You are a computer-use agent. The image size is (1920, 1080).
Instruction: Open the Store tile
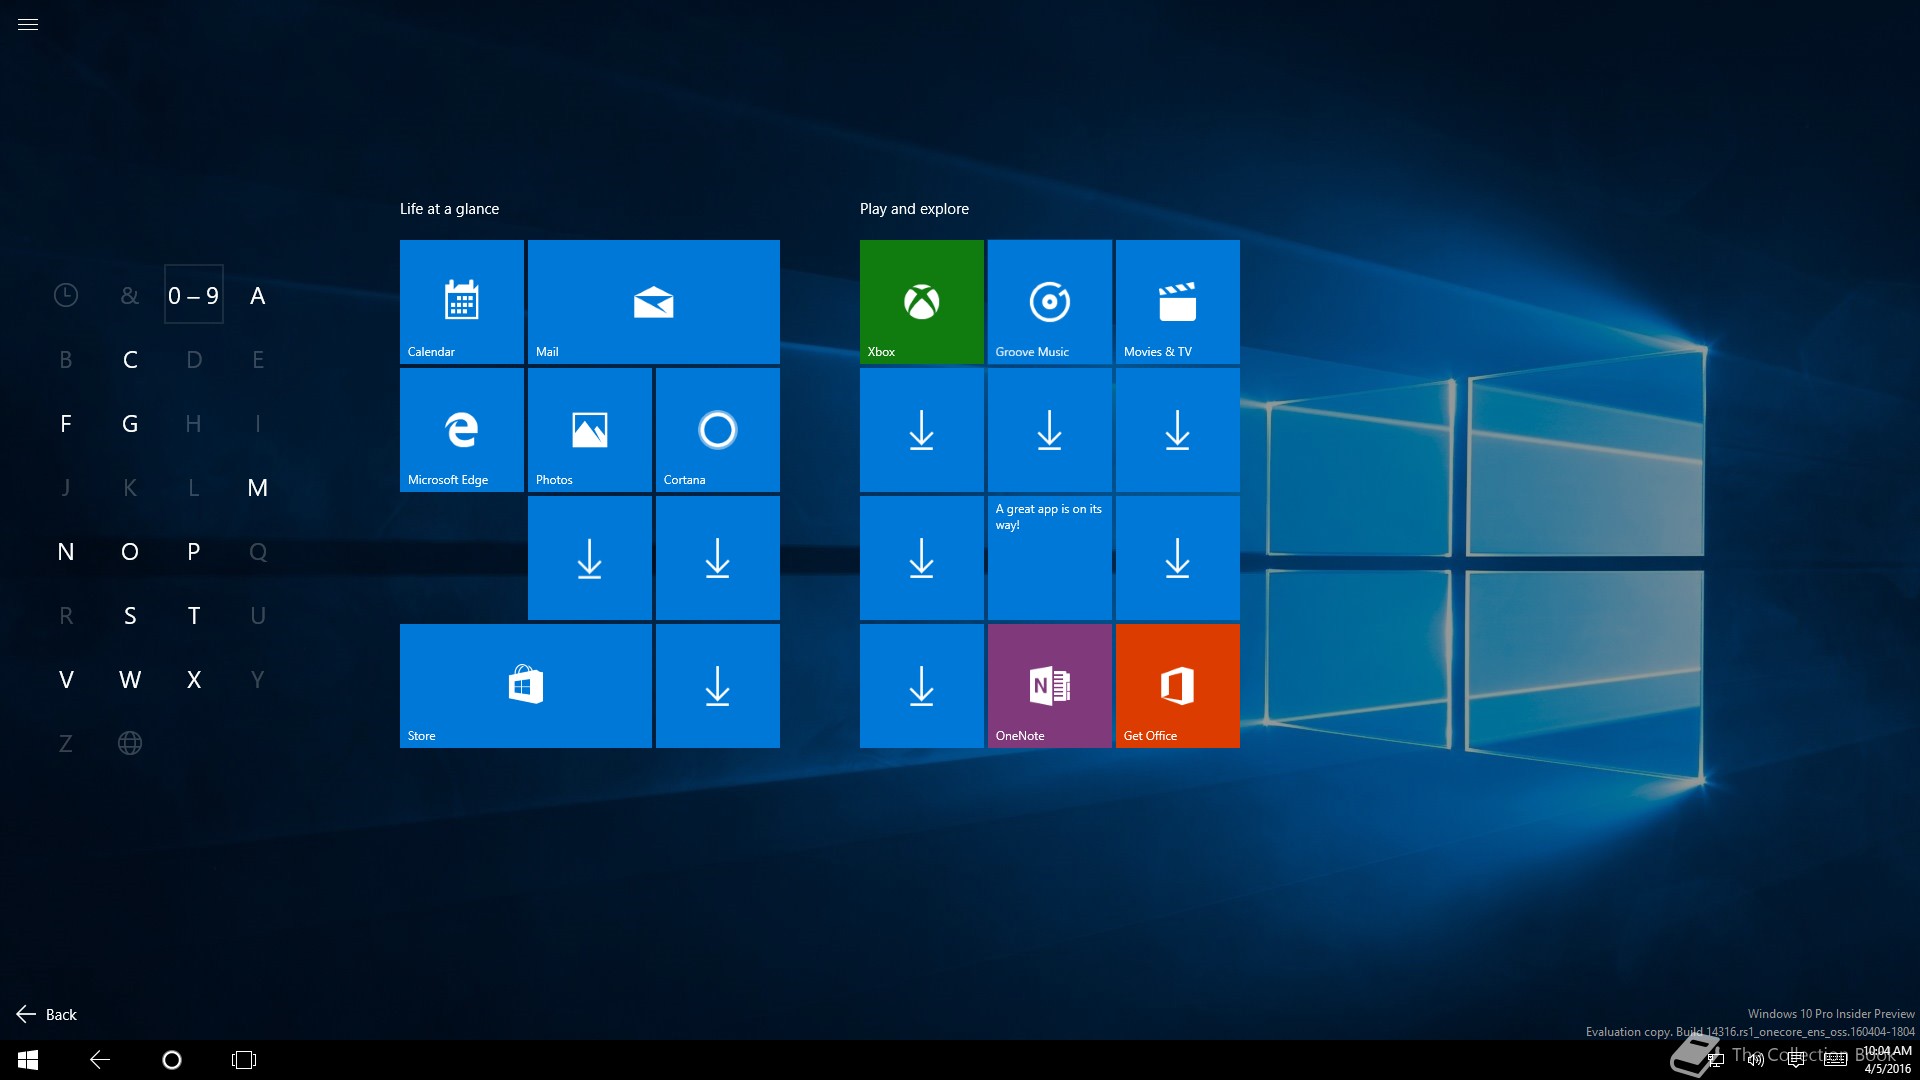pyautogui.click(x=526, y=686)
